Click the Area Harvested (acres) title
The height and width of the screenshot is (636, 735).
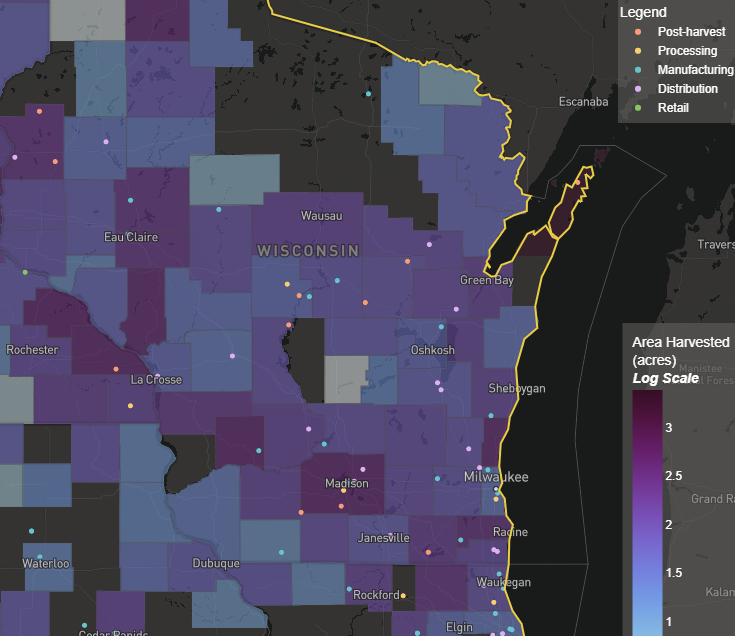coord(680,350)
